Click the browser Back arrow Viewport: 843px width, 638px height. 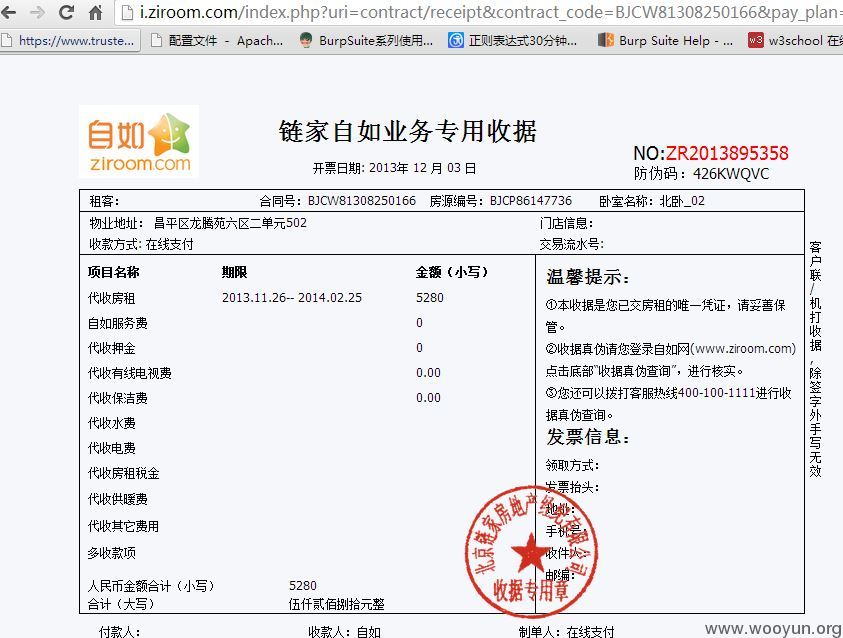coord(8,12)
